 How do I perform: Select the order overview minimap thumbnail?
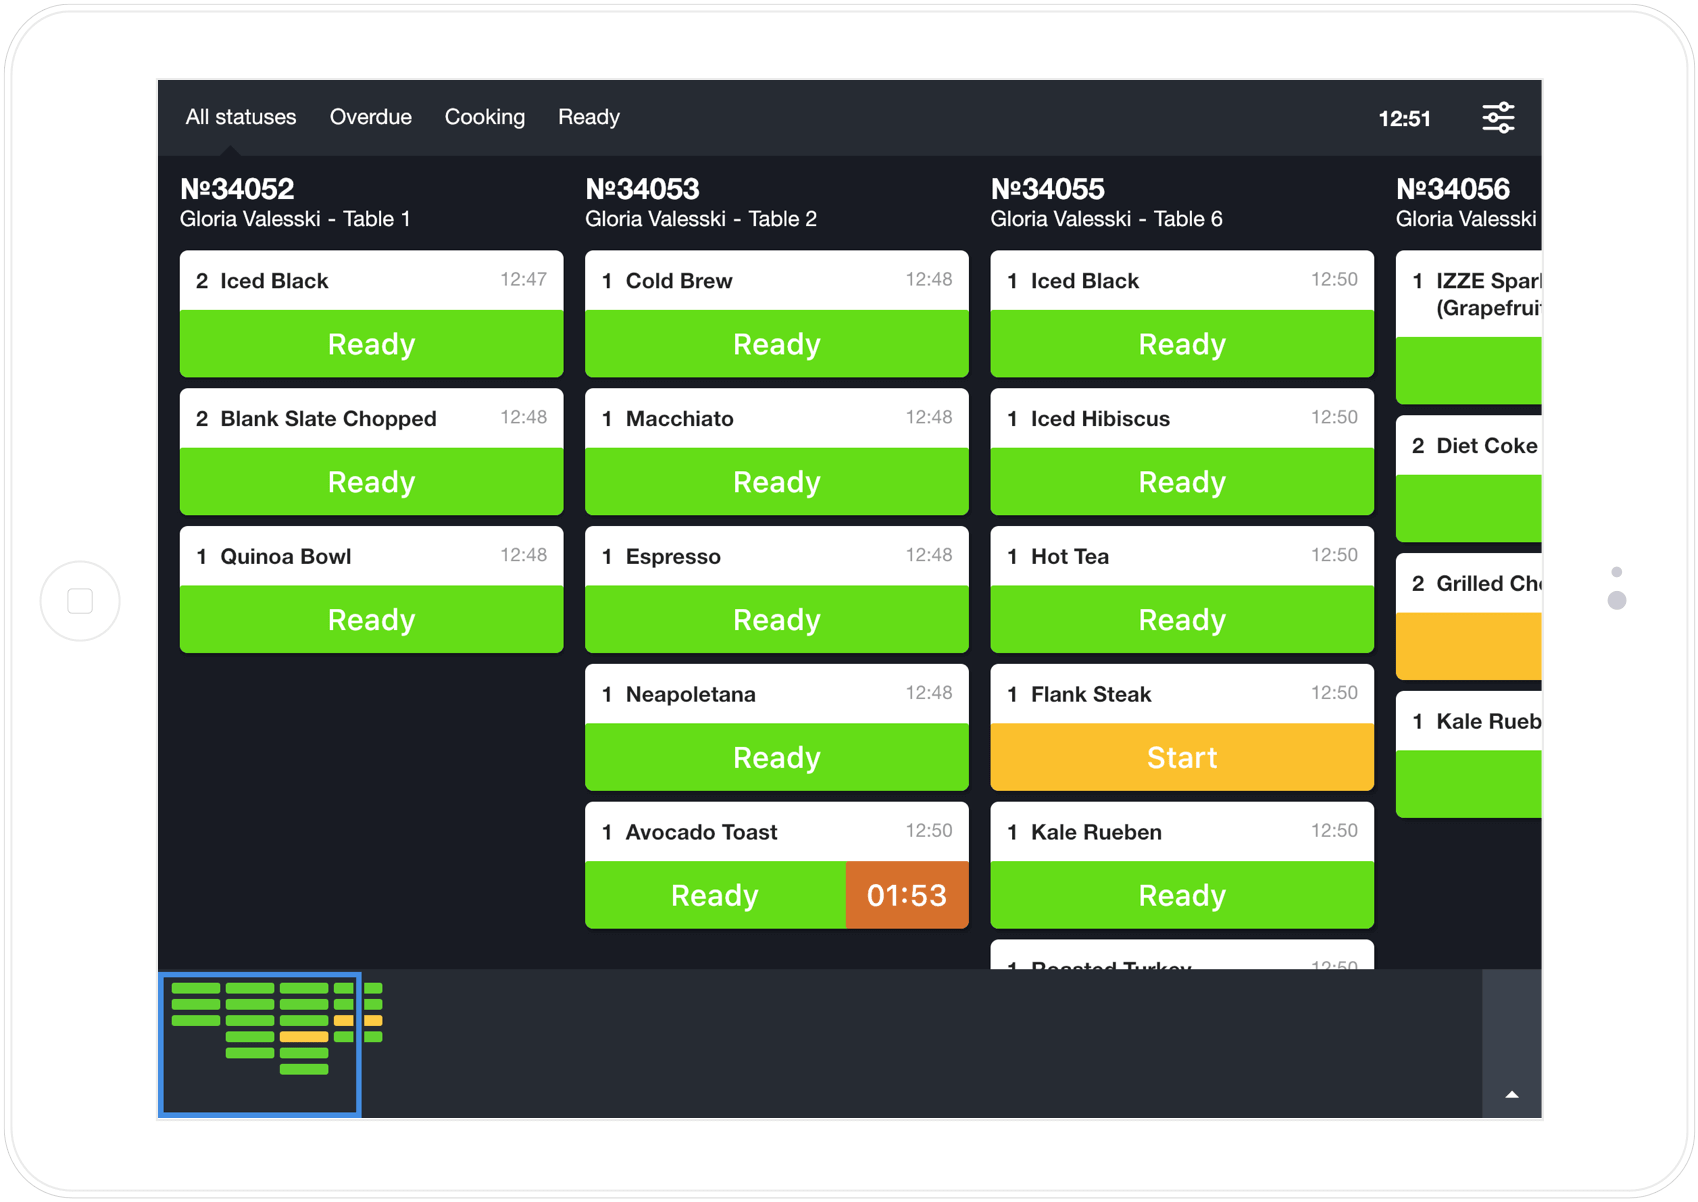(260, 1043)
